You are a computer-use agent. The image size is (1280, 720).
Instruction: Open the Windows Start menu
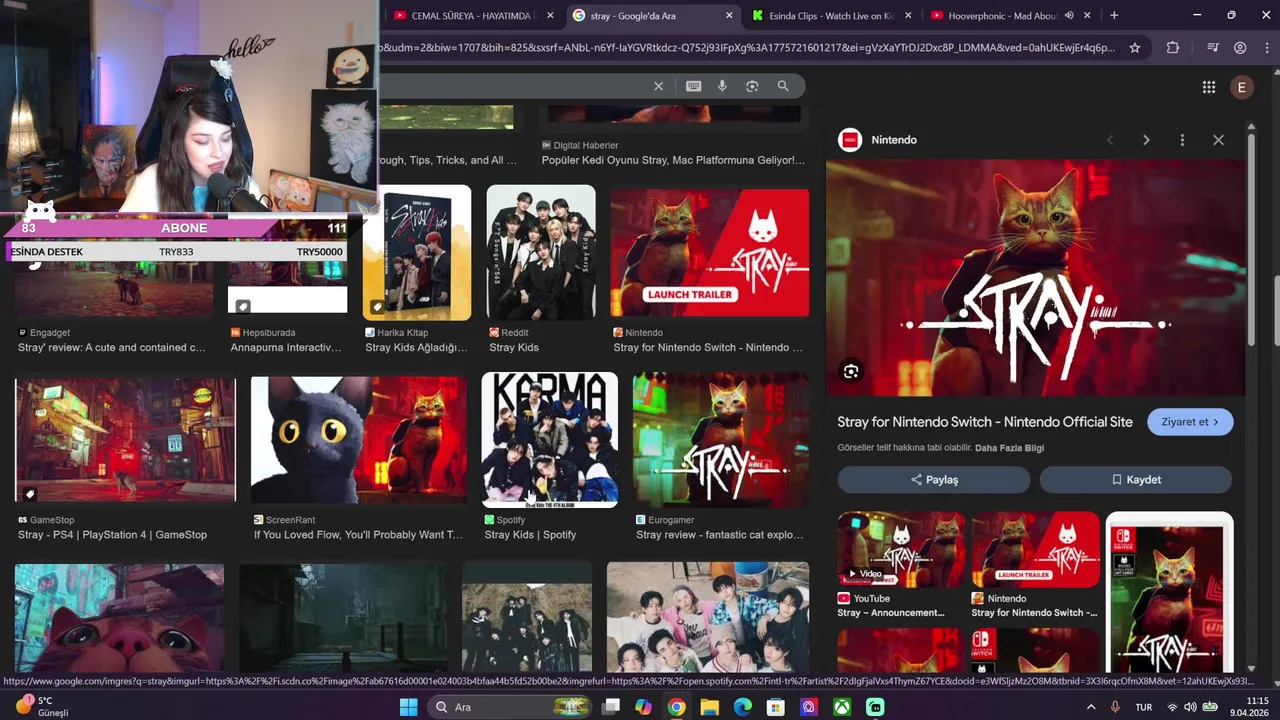pyautogui.click(x=408, y=707)
